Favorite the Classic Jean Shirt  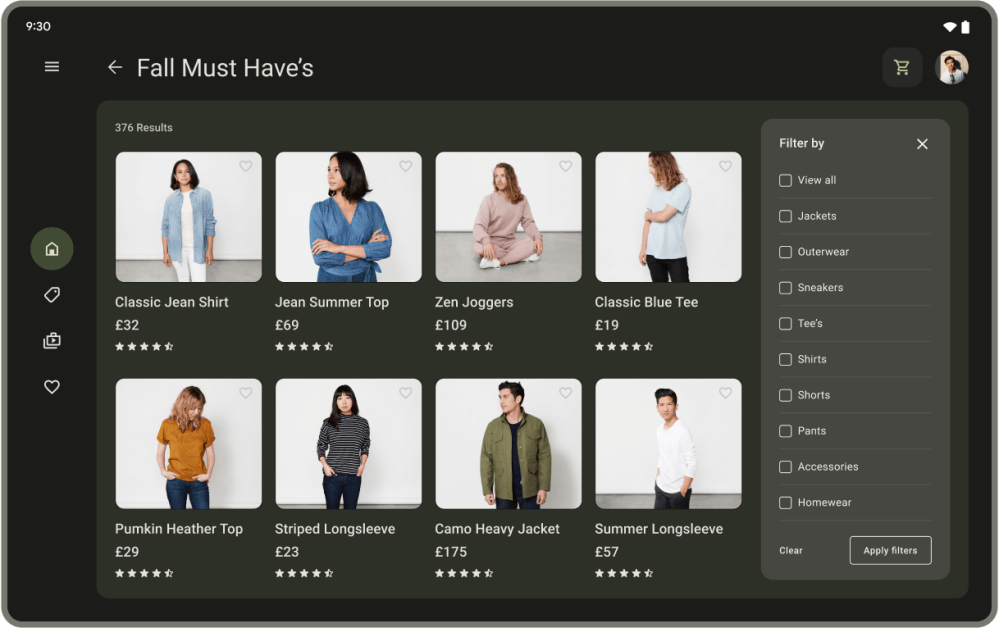(245, 167)
